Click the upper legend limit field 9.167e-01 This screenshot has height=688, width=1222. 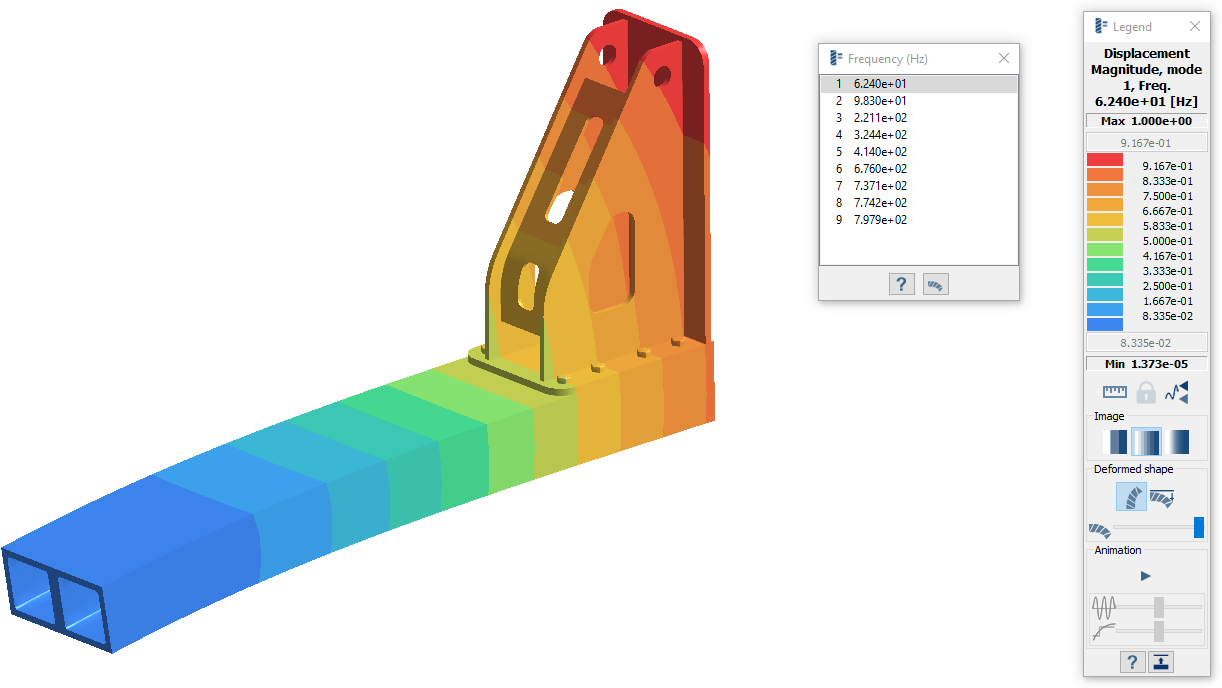pos(1146,143)
